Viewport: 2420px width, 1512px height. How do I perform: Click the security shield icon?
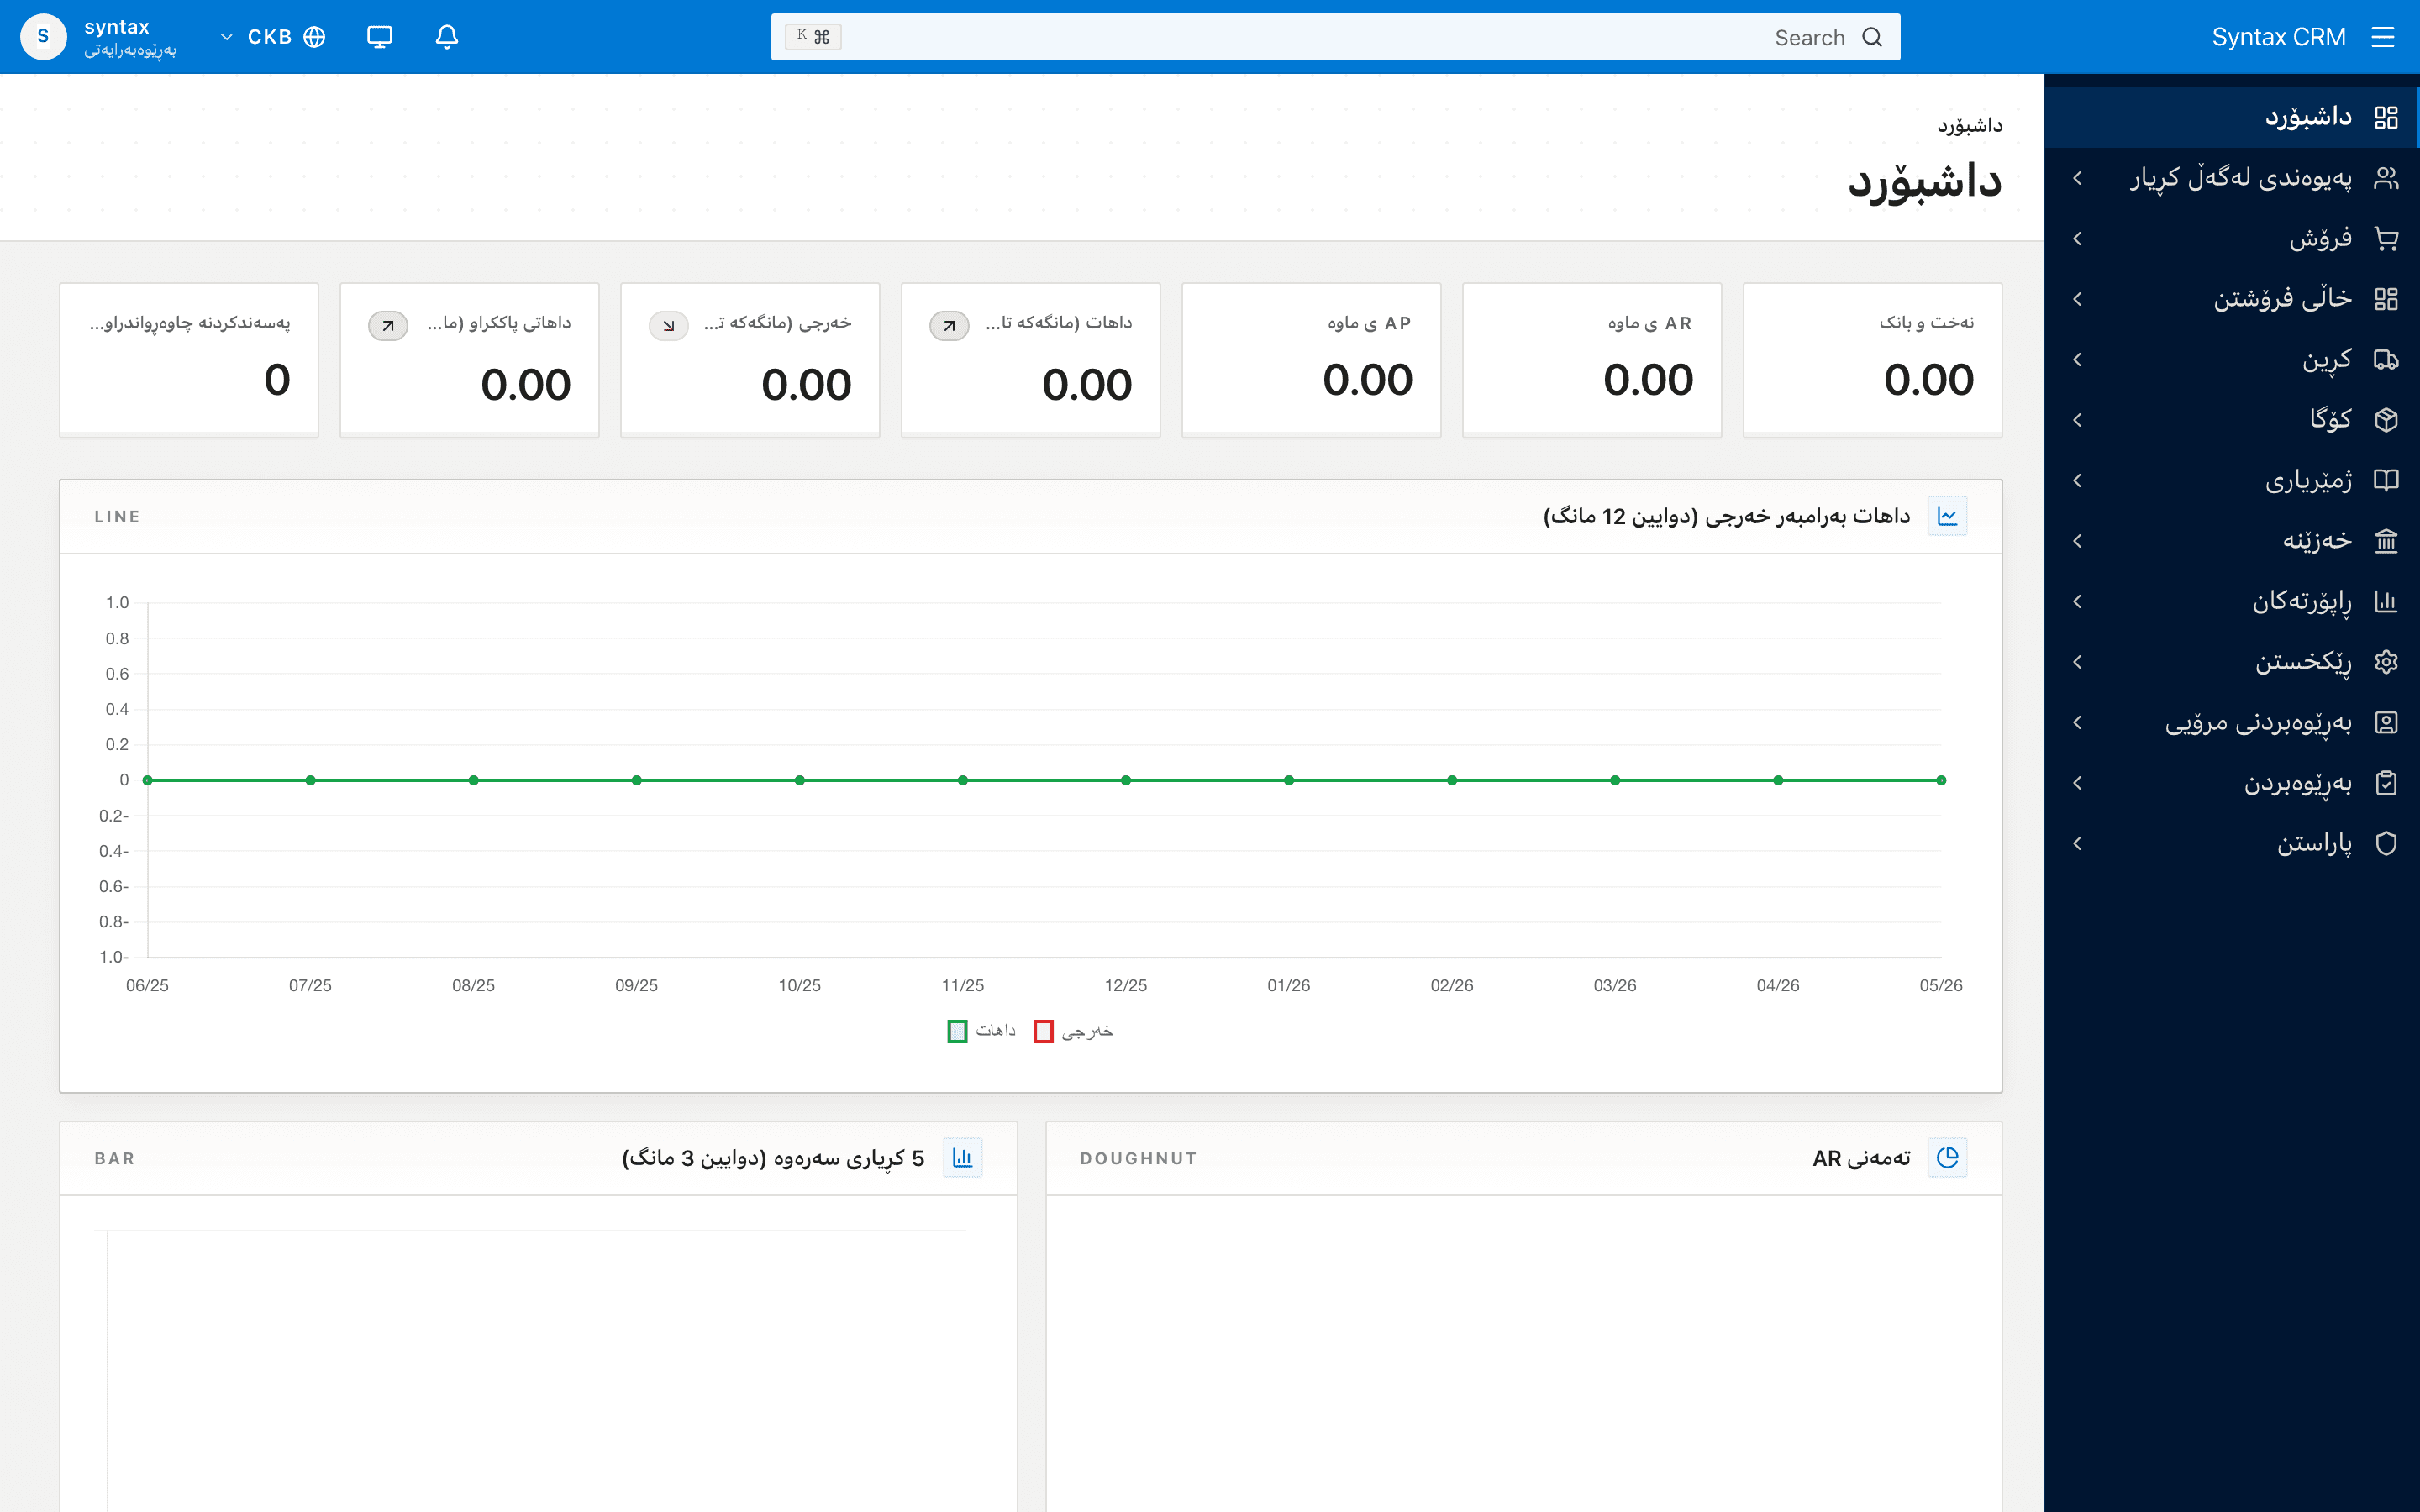pos(2386,843)
